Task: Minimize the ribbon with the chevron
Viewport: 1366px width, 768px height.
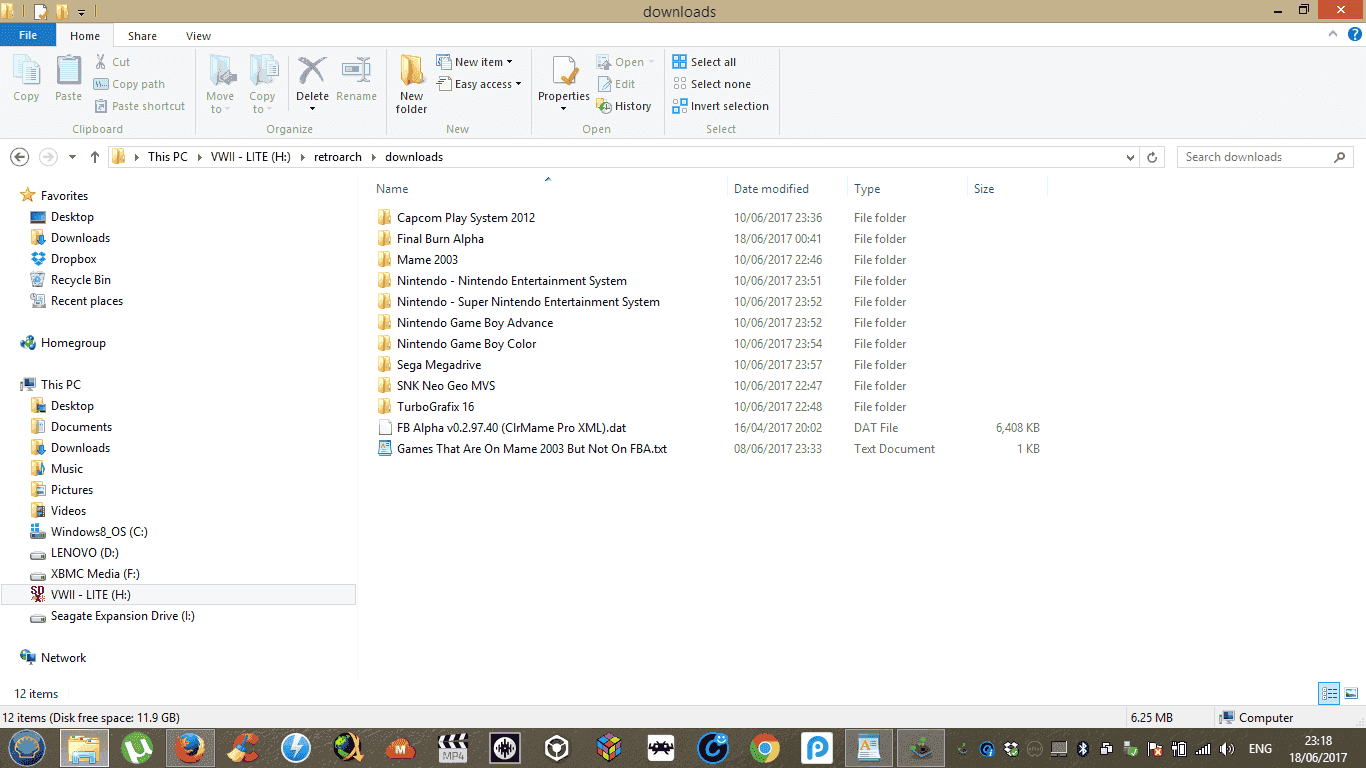Action: (x=1333, y=35)
